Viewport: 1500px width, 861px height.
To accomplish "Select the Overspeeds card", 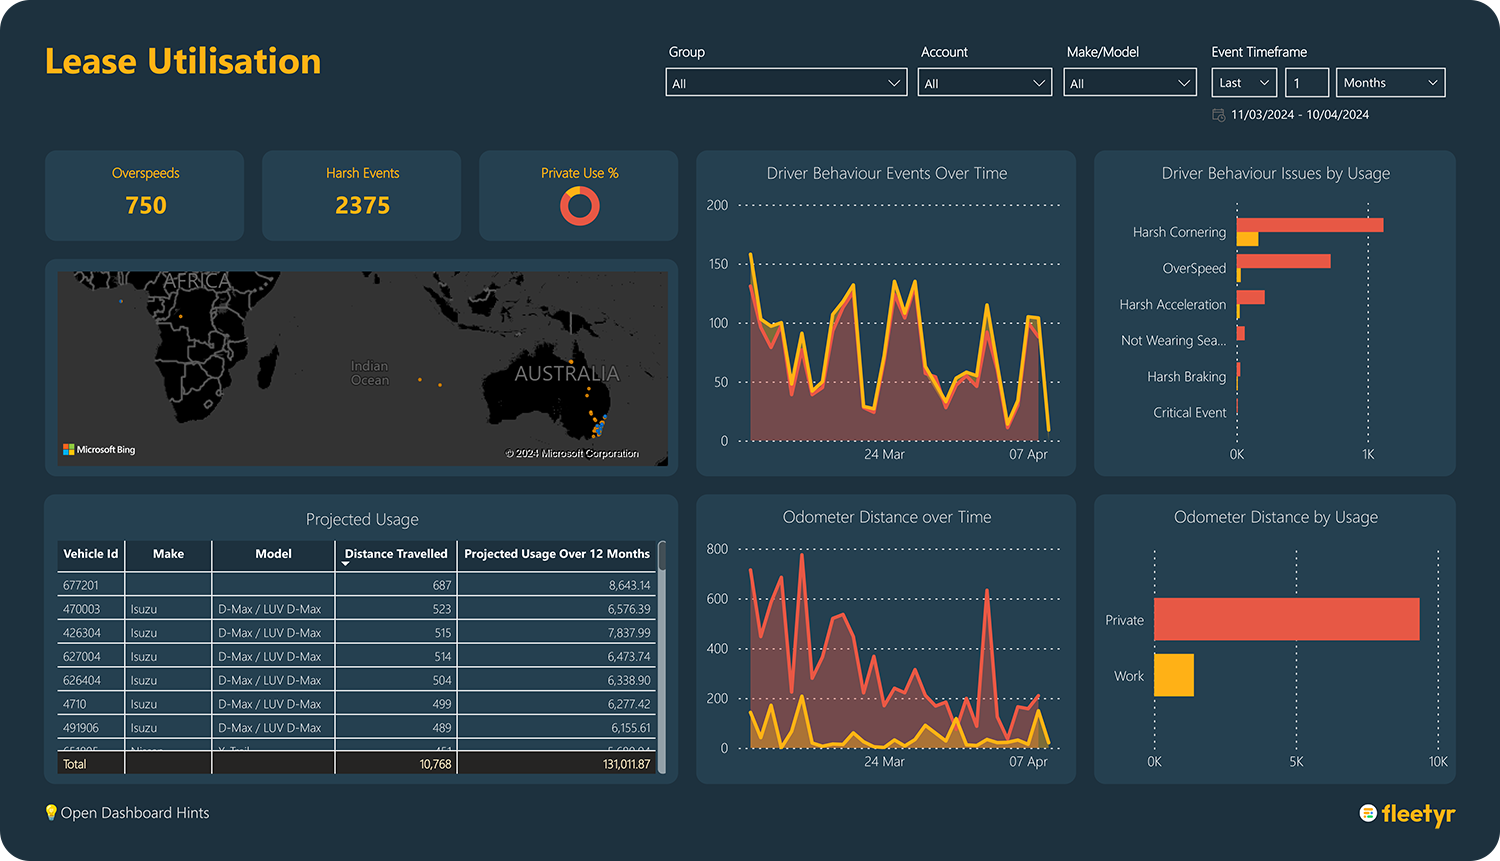I will (x=145, y=195).
